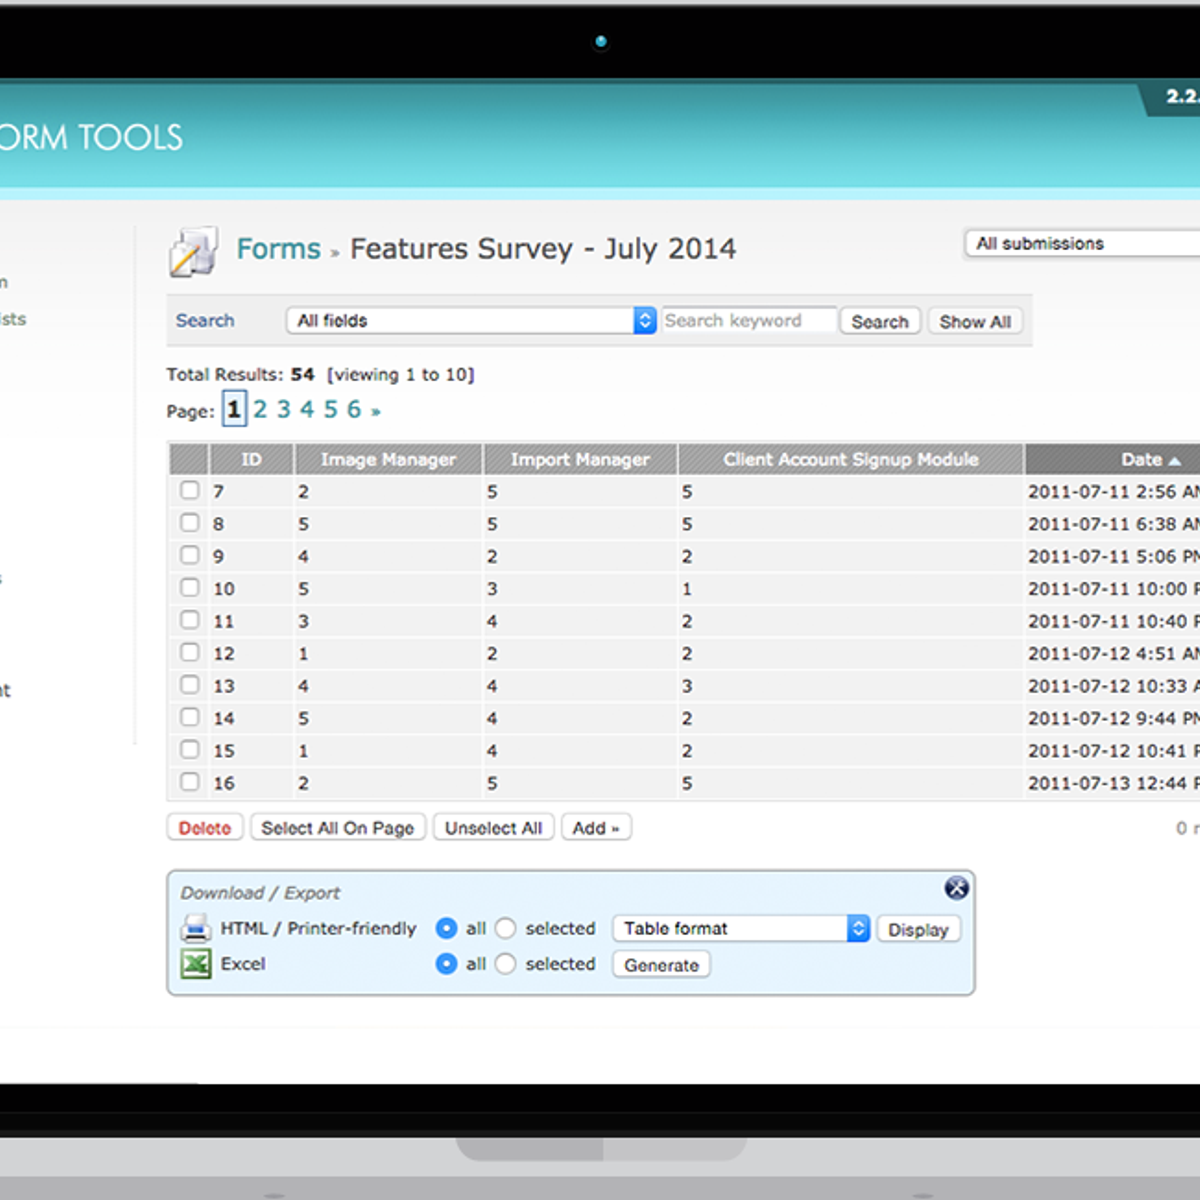Open the All fields search dropdown

[x=471, y=321]
